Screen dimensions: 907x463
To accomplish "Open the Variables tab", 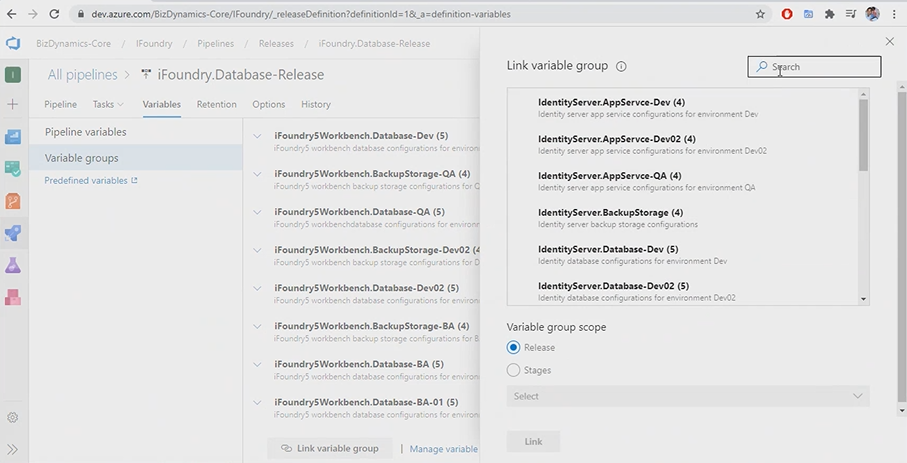I will coord(162,104).
